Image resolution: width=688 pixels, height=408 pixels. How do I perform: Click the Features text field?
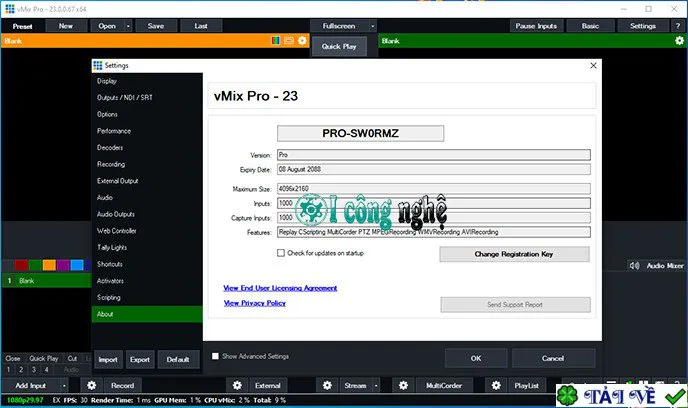point(434,232)
